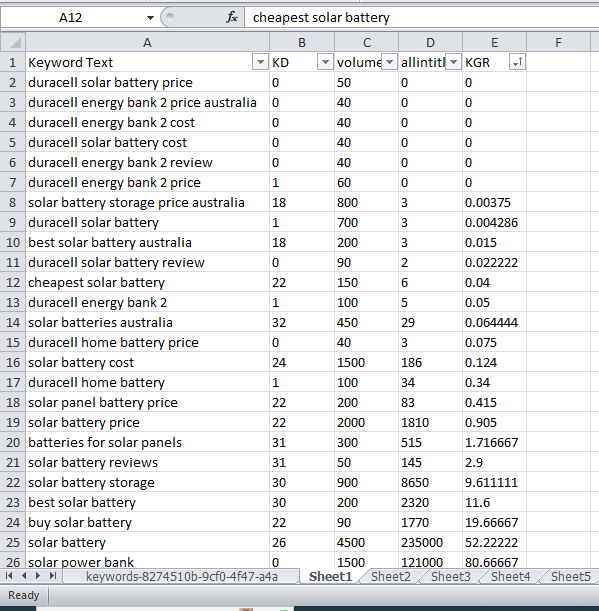The width and height of the screenshot is (599, 611).
Task: Click Ready status bar indicator
Action: click(23, 595)
